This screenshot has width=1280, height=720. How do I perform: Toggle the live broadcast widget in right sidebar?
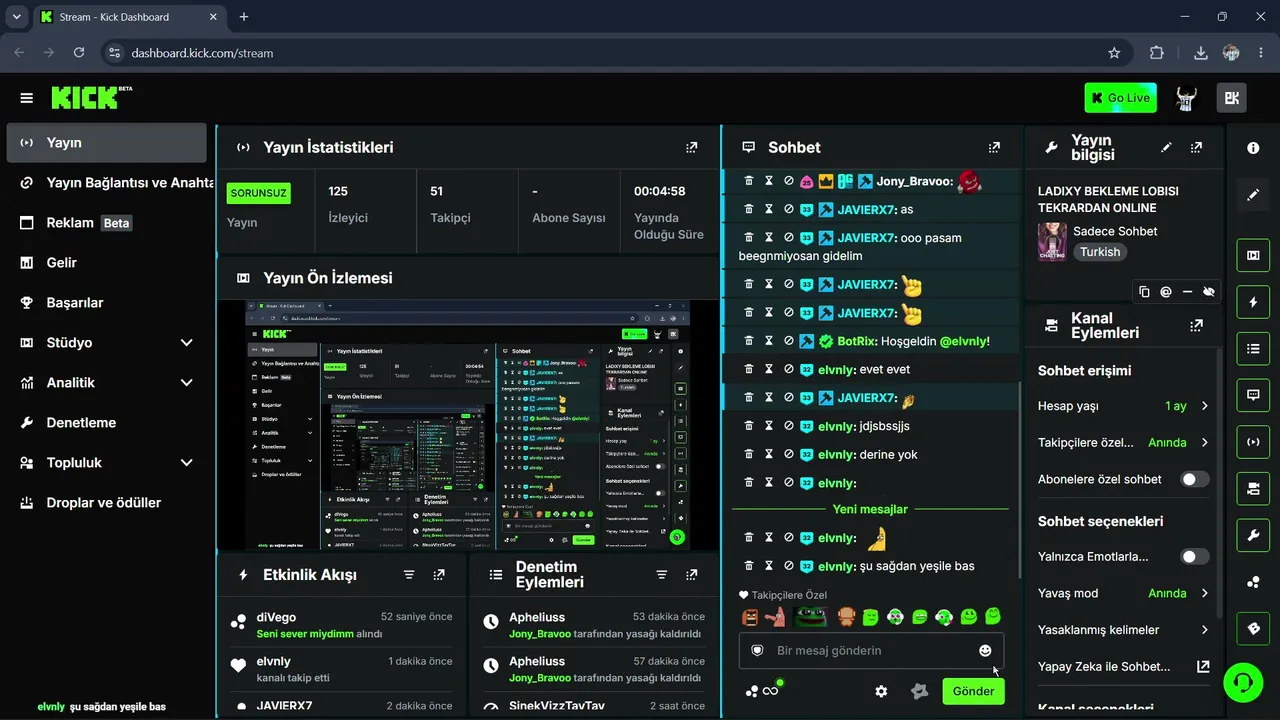click(x=1253, y=442)
